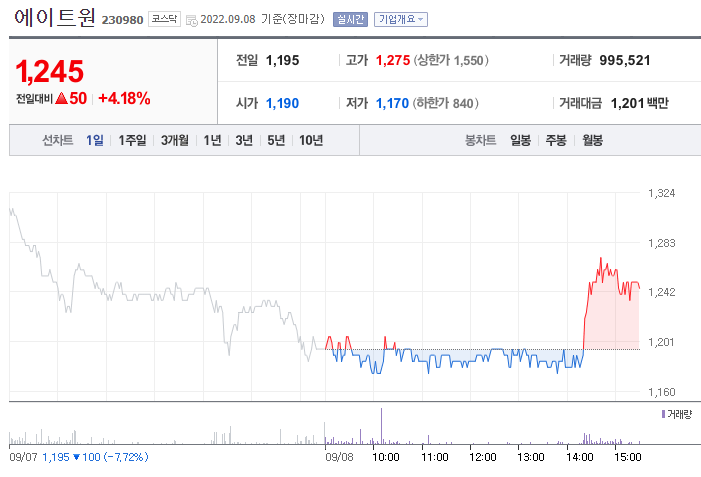Switch to 주봉 candle chart
The height and width of the screenshot is (477, 701).
[556, 140]
